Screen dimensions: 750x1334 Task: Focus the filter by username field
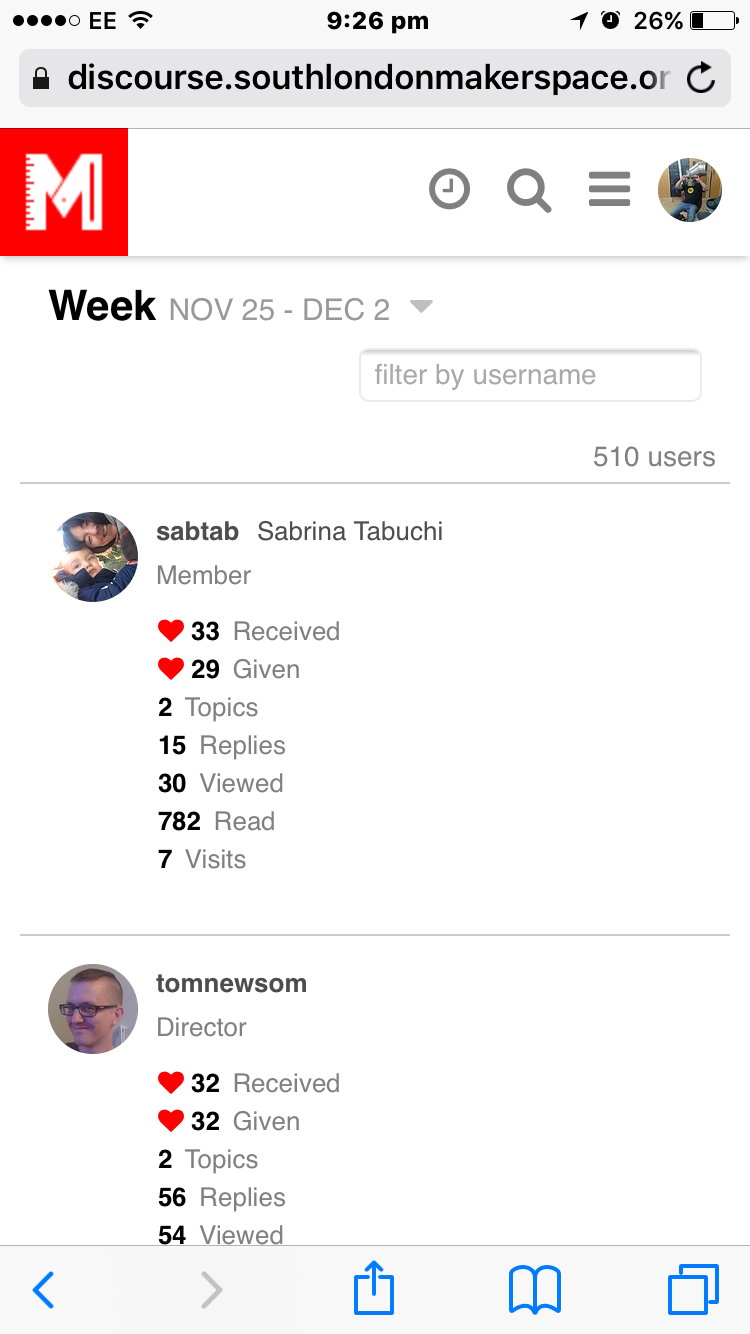[x=530, y=375]
